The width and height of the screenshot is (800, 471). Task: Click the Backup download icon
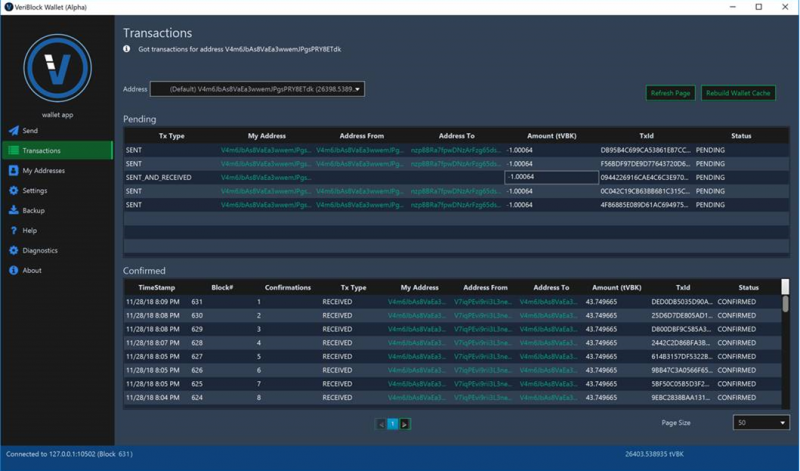pos(14,210)
